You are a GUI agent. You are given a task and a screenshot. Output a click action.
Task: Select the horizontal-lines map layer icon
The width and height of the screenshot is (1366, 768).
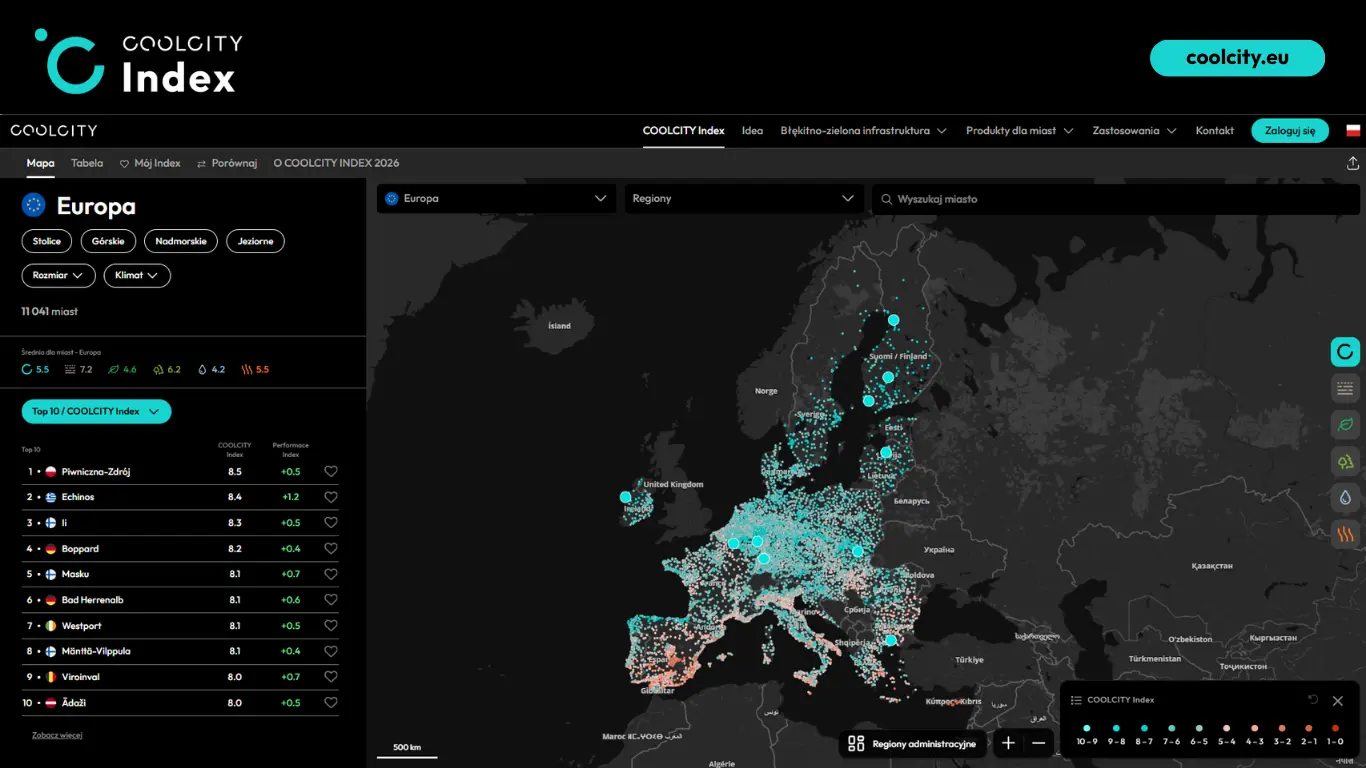(x=1345, y=388)
